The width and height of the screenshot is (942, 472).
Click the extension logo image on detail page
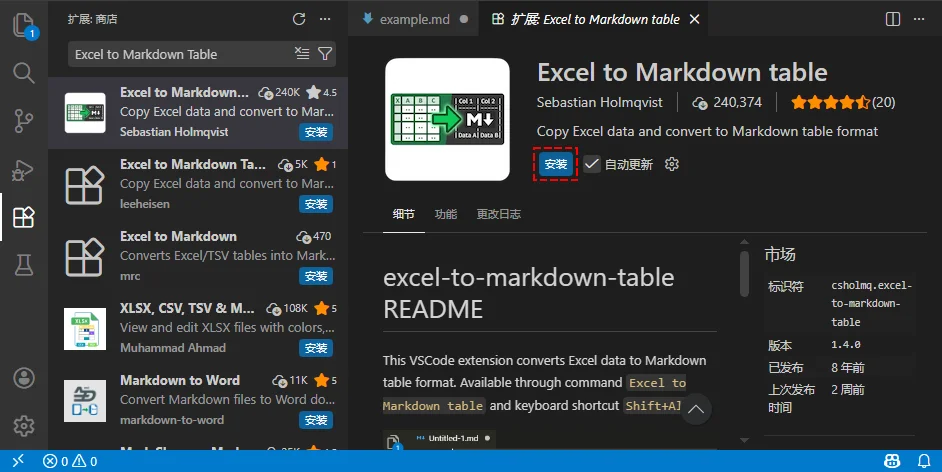tap(448, 120)
